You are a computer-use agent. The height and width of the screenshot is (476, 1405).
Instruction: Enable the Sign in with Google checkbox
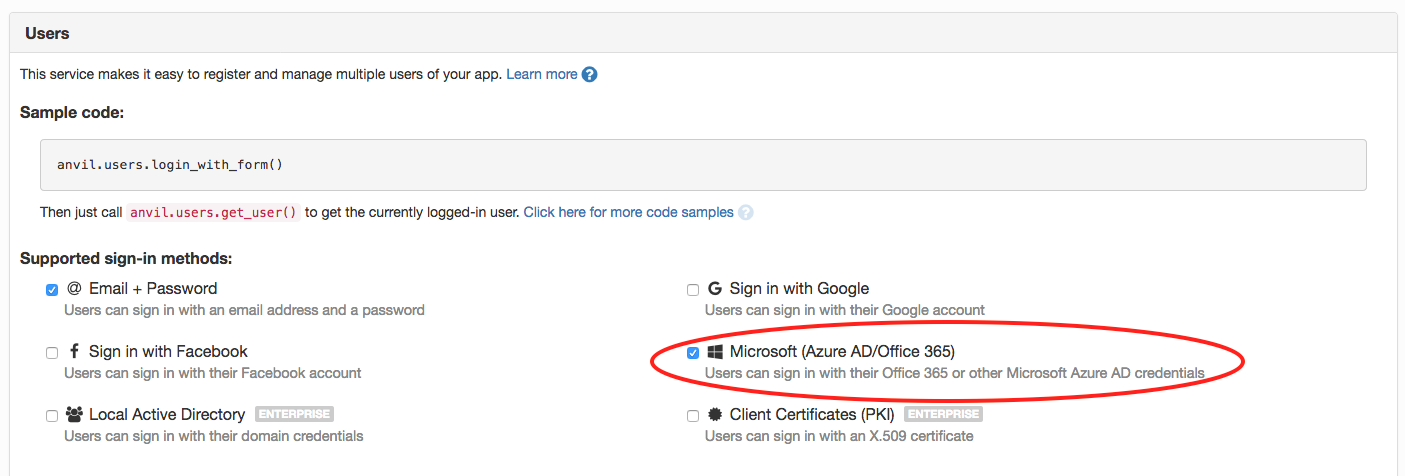tap(693, 290)
